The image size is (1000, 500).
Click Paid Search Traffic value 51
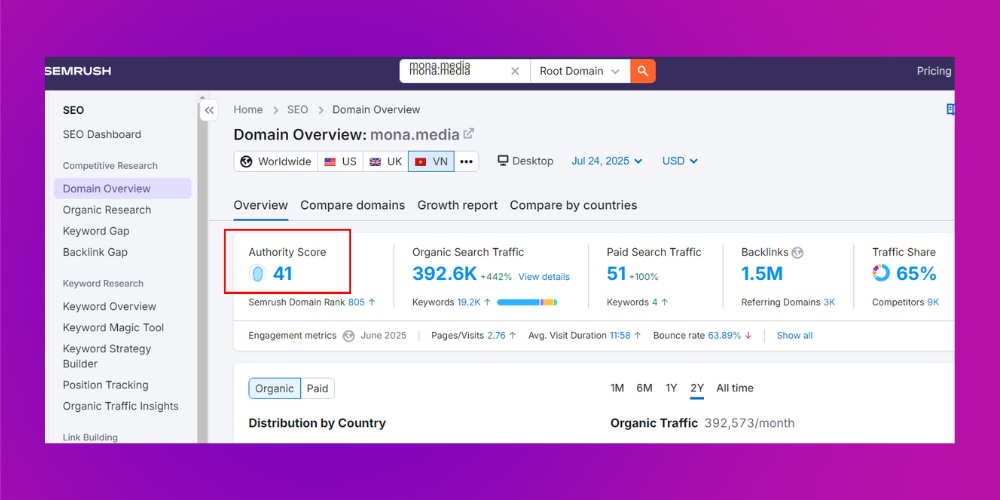[x=616, y=274]
